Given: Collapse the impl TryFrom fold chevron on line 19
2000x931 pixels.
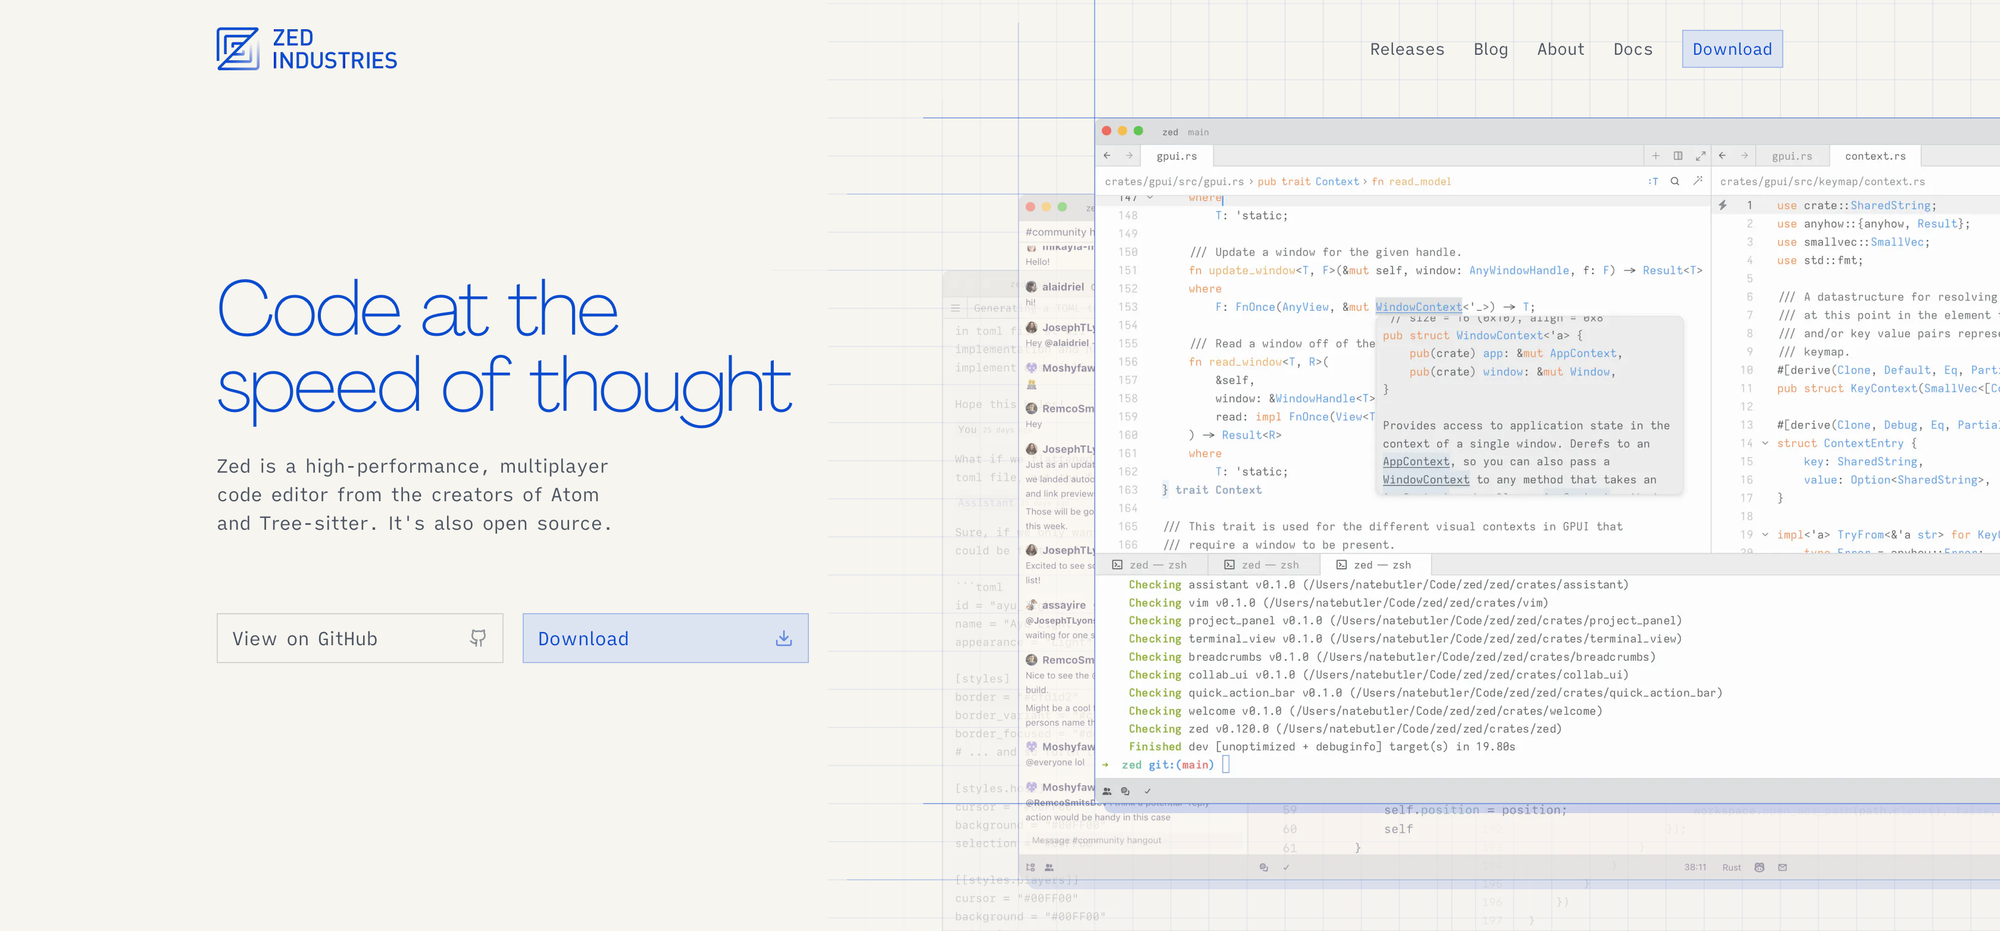Looking at the screenshot, I should click(1765, 535).
